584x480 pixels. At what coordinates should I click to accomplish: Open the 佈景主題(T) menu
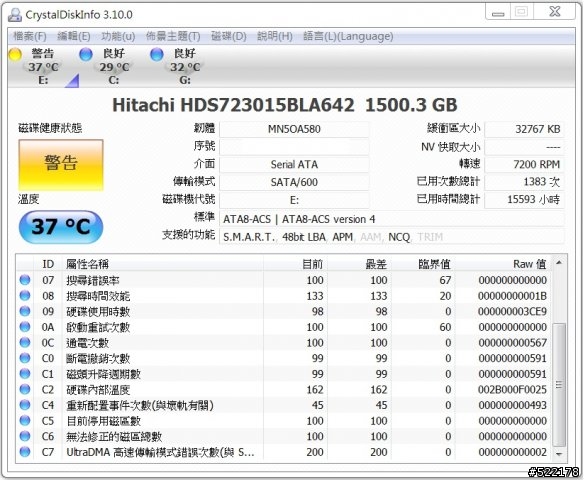173,36
